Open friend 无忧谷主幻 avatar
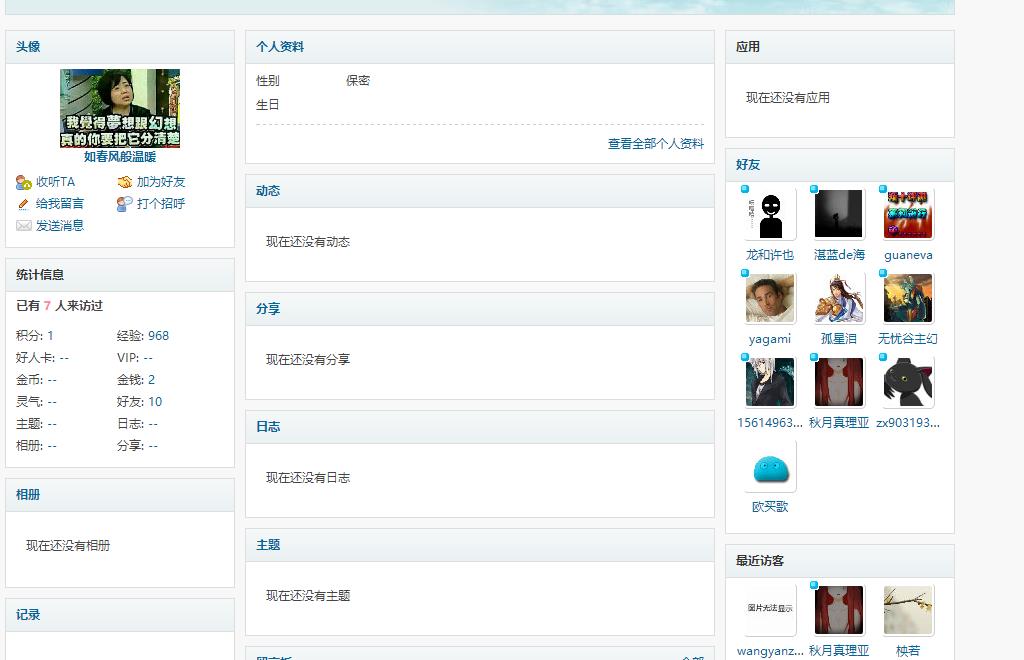 (x=908, y=298)
